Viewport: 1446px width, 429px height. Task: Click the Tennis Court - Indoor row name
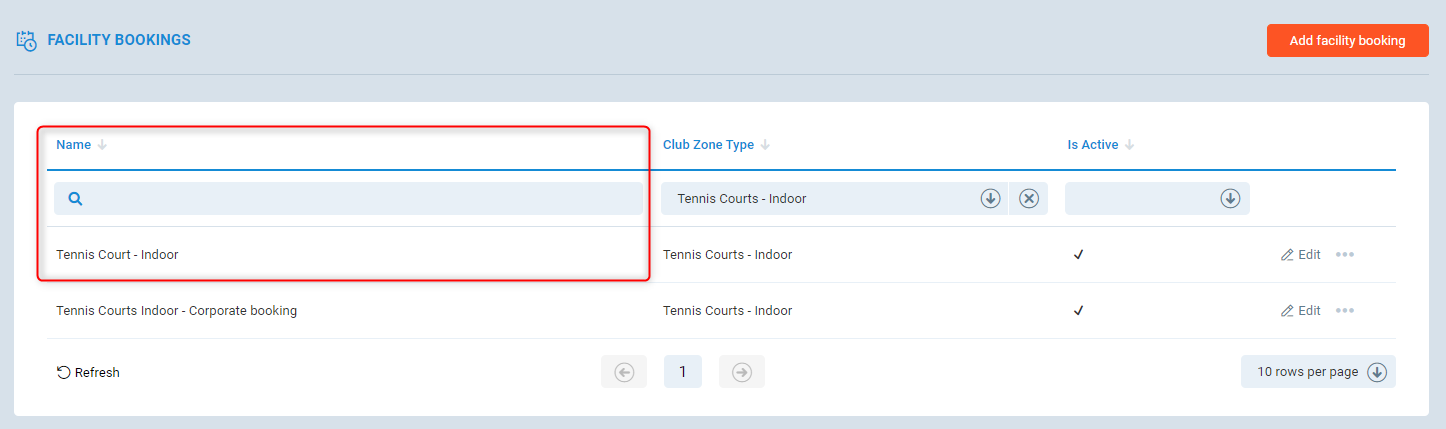point(117,255)
